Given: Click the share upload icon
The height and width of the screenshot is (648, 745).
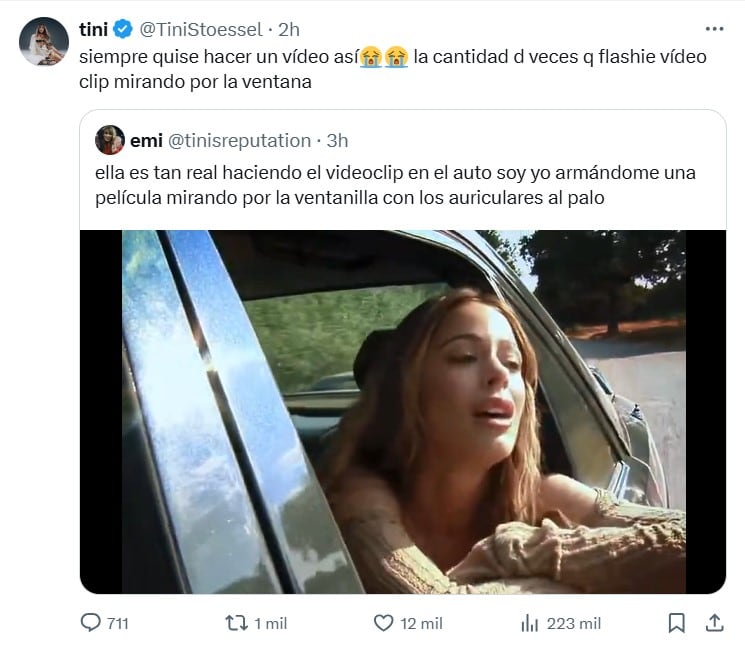Looking at the screenshot, I should click(x=714, y=623).
